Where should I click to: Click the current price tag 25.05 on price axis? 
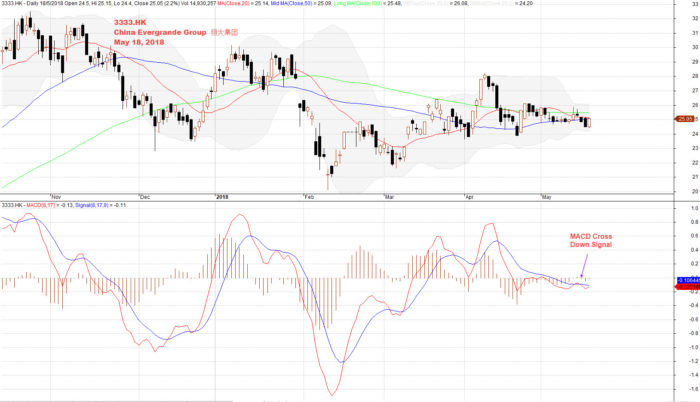point(684,119)
